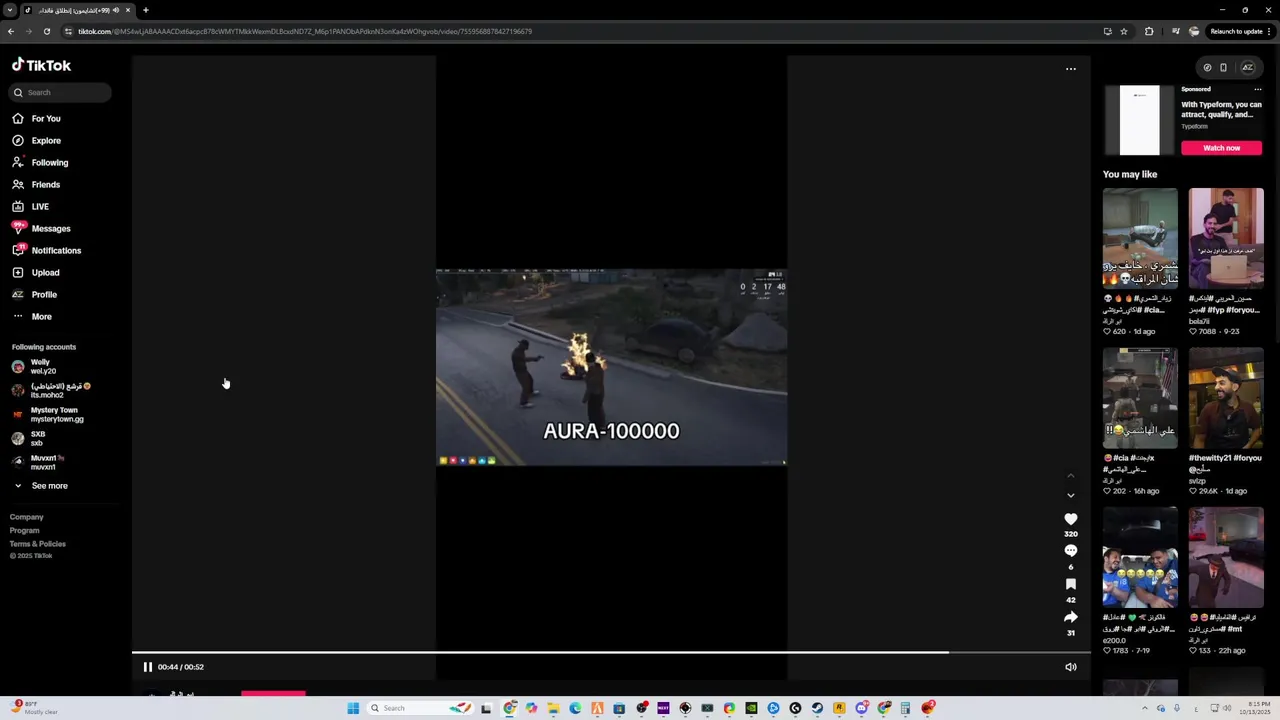Reload the browser page
Viewport: 1280px width, 720px height.
(x=46, y=31)
